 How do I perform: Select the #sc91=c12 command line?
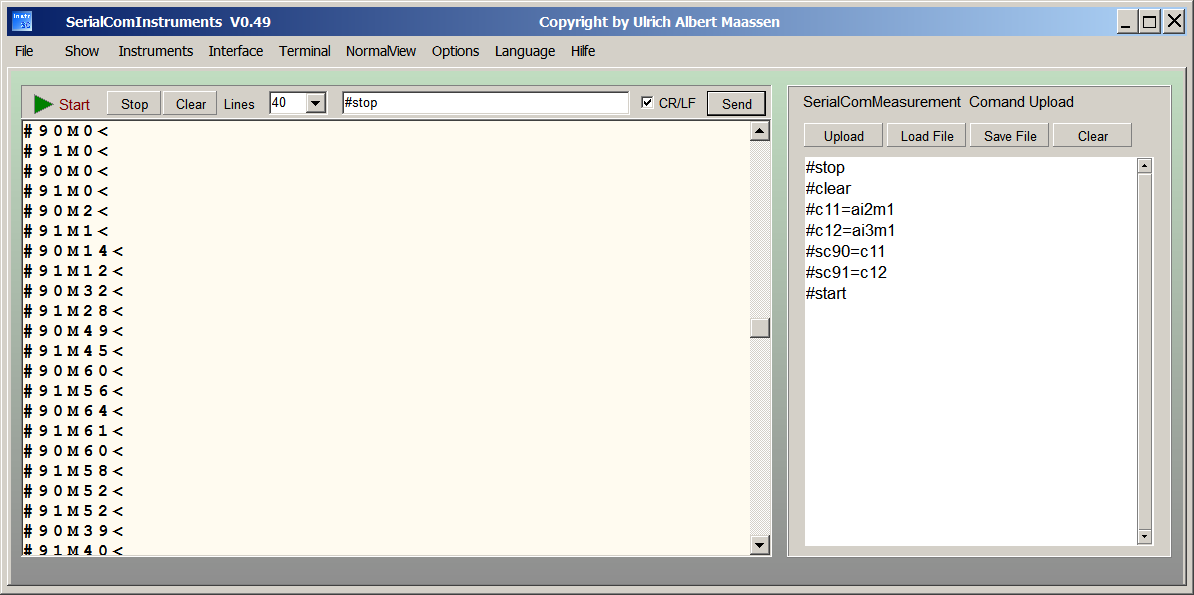coord(846,272)
